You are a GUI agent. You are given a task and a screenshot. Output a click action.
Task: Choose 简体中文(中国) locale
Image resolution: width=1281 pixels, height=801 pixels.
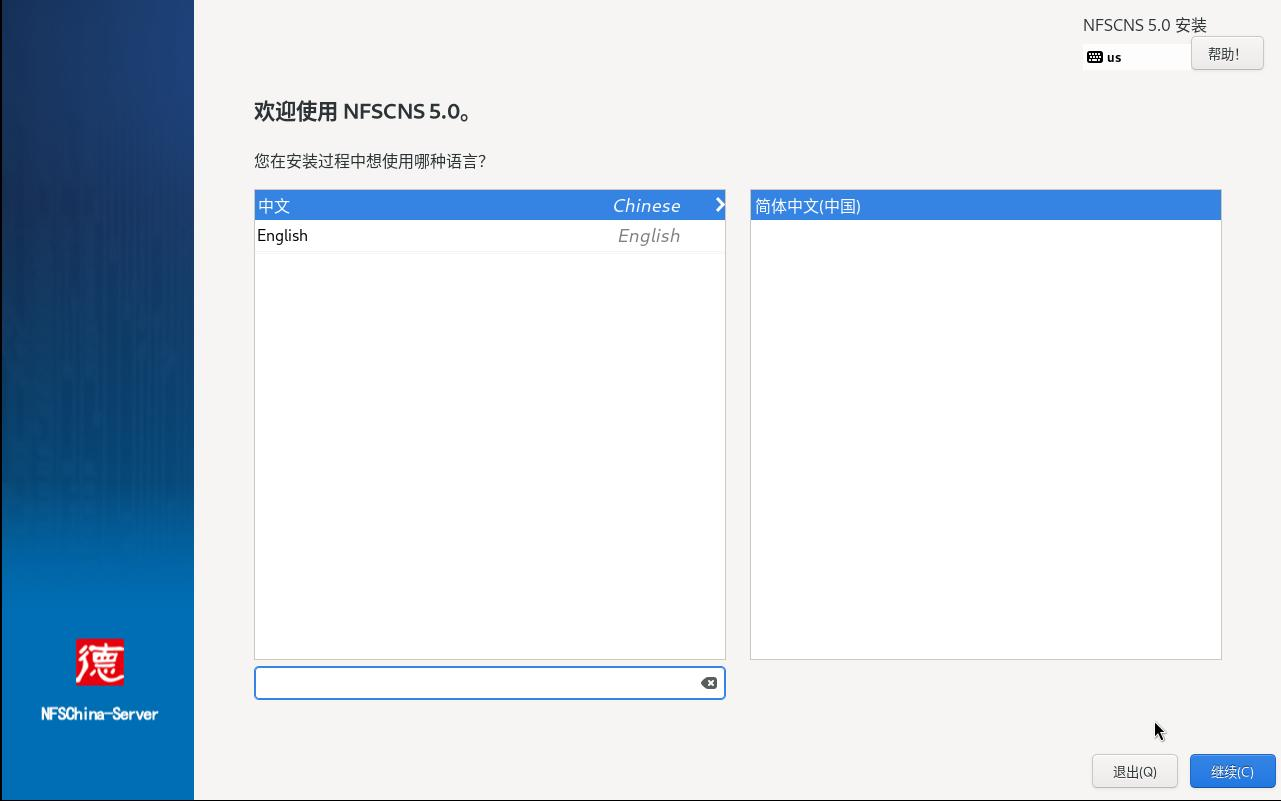(986, 205)
